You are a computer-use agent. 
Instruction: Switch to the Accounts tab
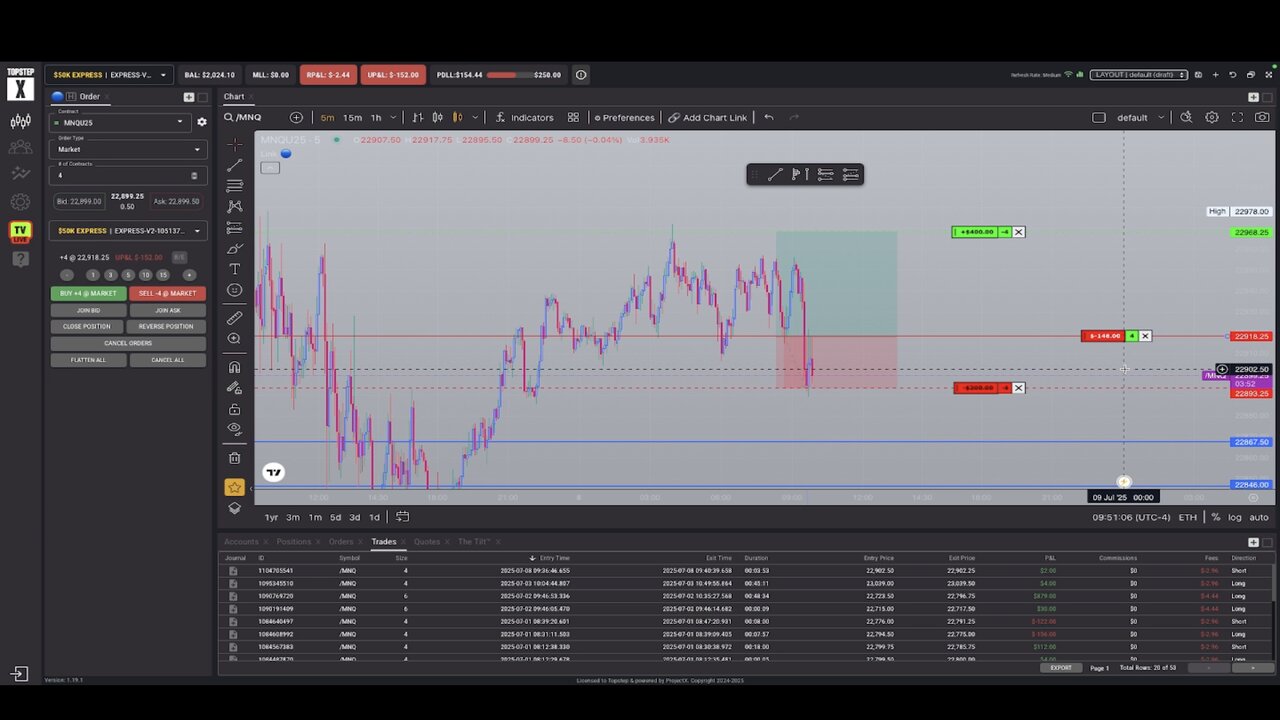pos(241,542)
